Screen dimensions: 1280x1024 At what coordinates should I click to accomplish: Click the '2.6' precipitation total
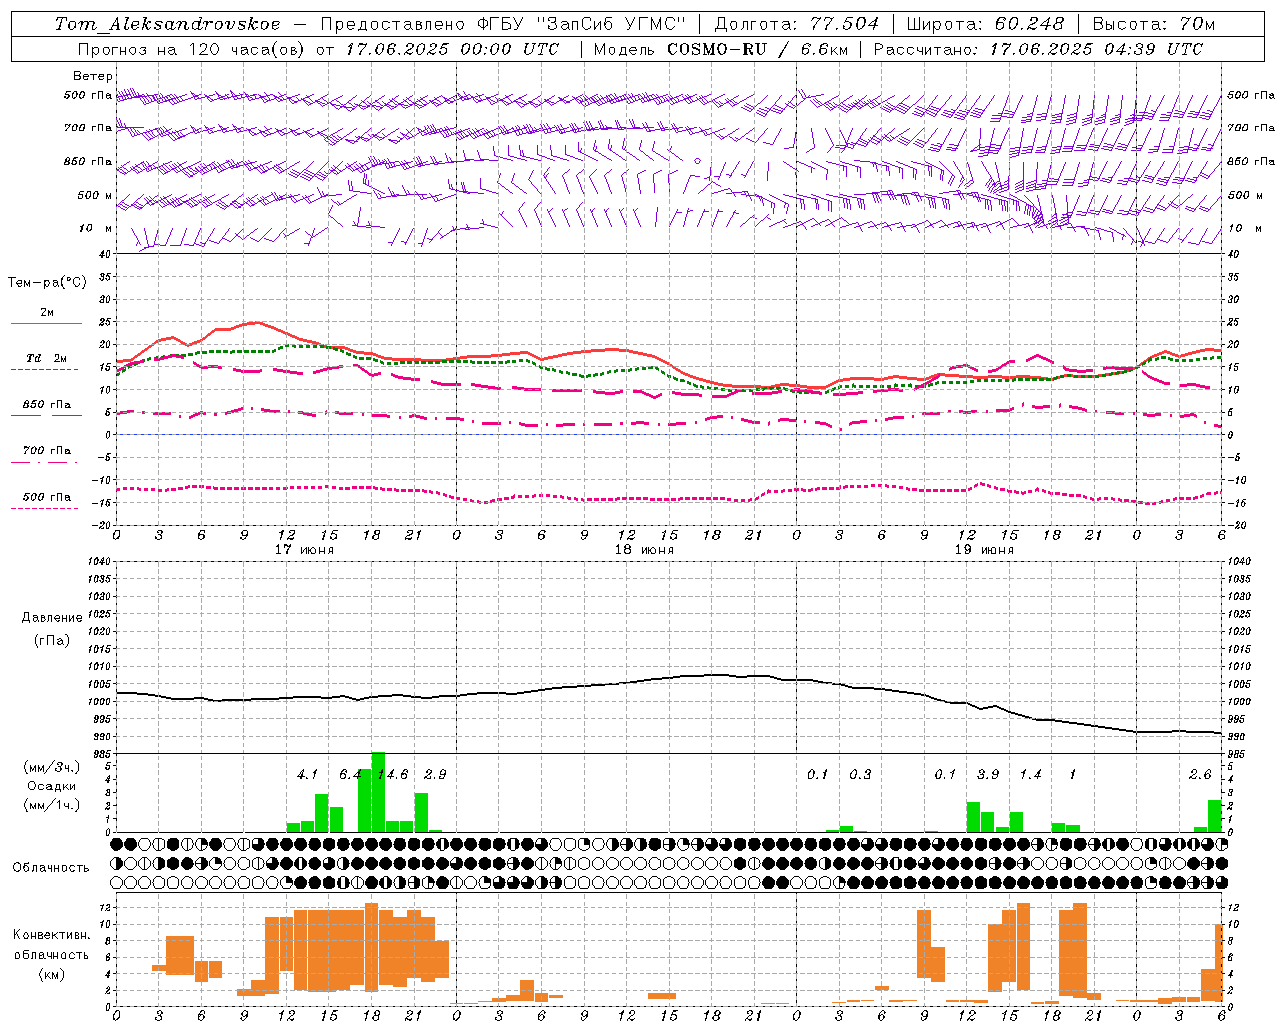tap(1200, 774)
